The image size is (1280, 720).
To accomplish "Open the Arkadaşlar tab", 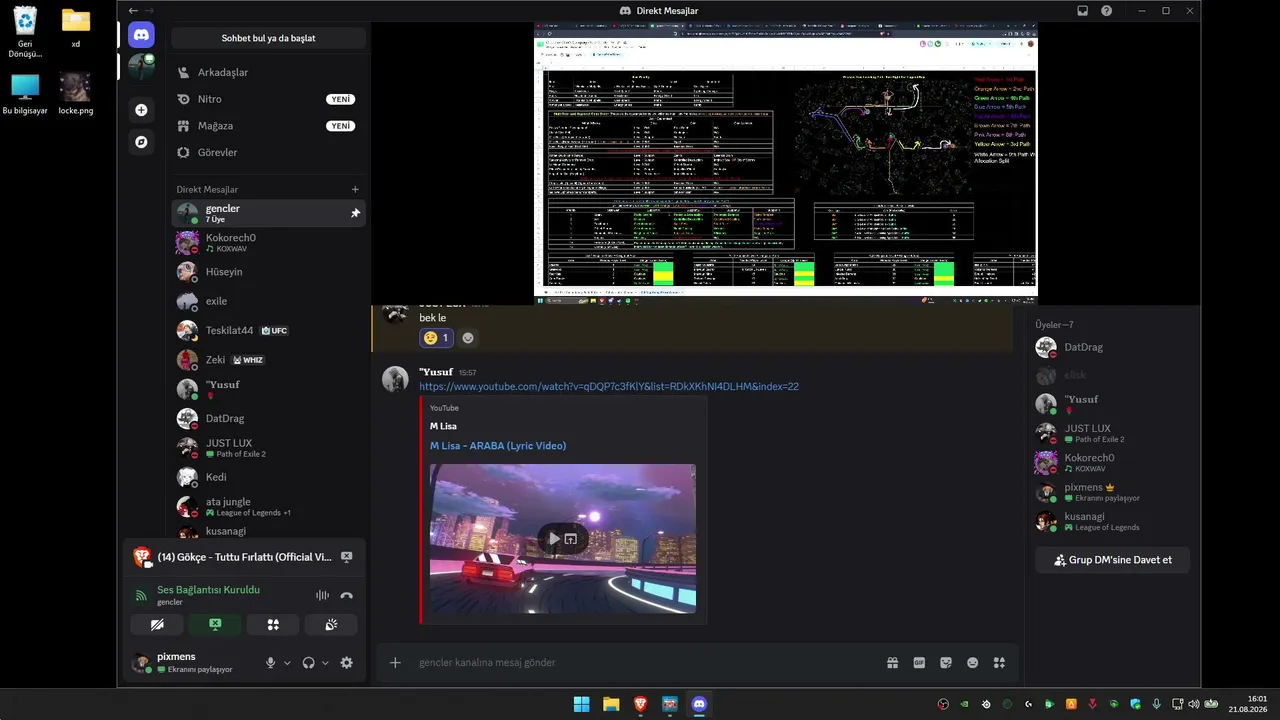I will [x=268, y=72].
